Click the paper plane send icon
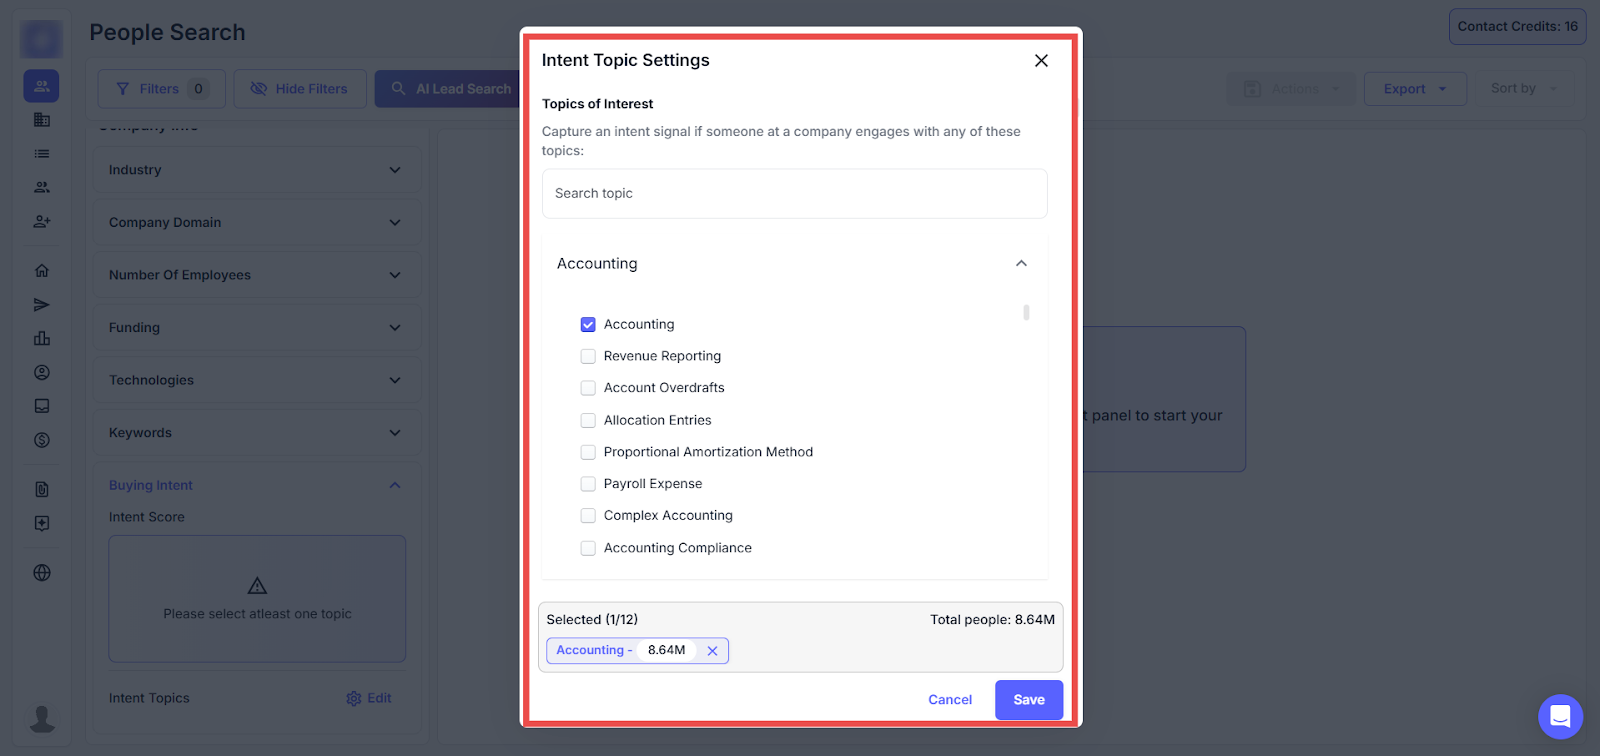Screen dimensions: 1600x756 tap(42, 305)
